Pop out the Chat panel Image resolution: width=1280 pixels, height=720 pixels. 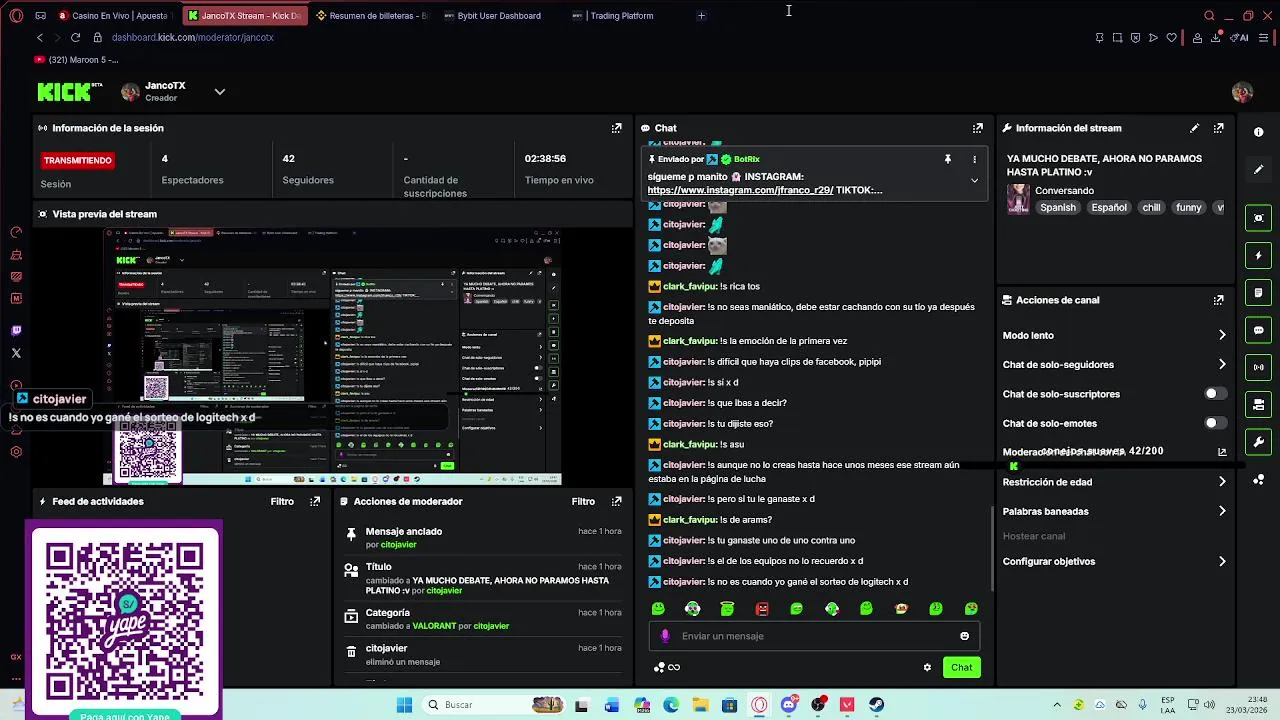pos(978,128)
